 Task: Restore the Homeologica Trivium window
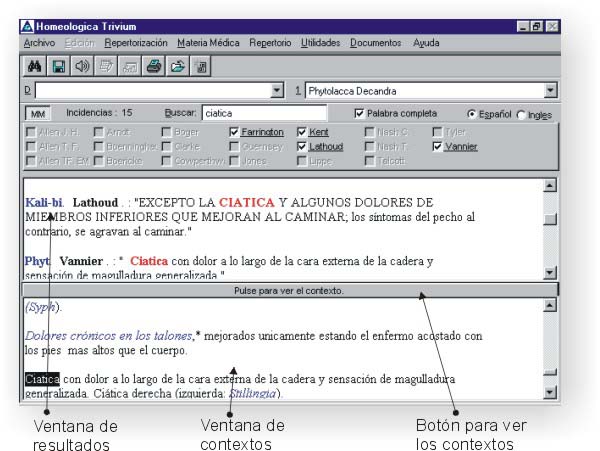point(536,26)
